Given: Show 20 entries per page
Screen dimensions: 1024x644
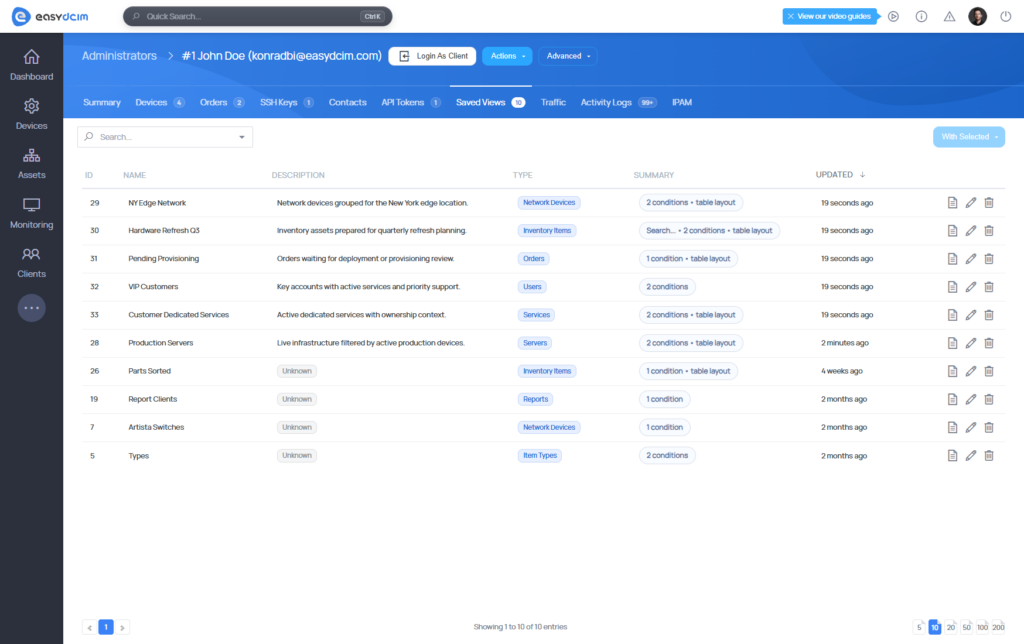Looking at the screenshot, I should (x=951, y=627).
